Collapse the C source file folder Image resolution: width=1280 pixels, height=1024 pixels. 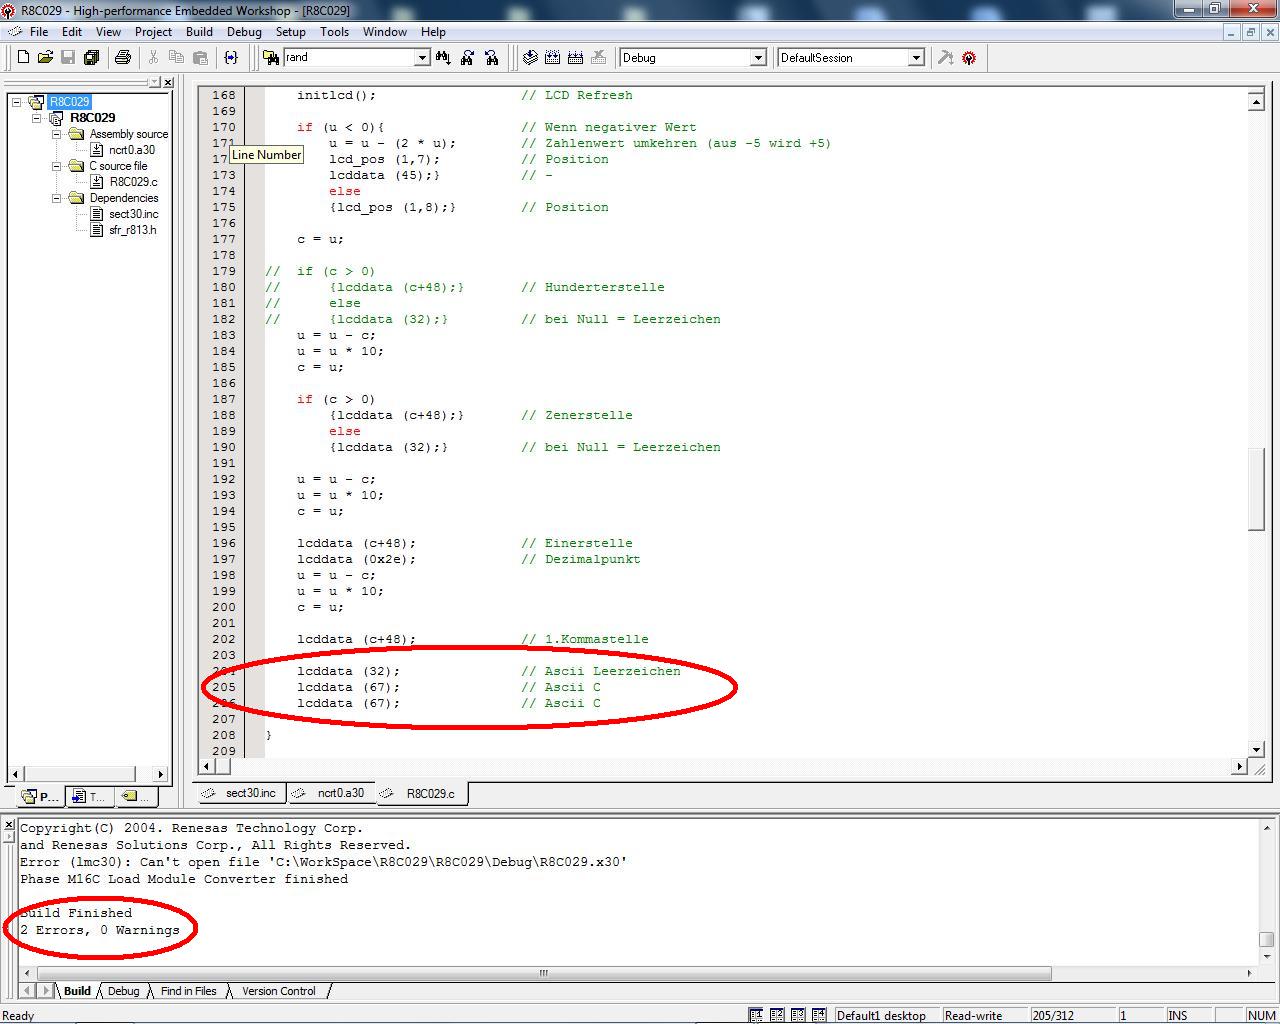tap(57, 166)
